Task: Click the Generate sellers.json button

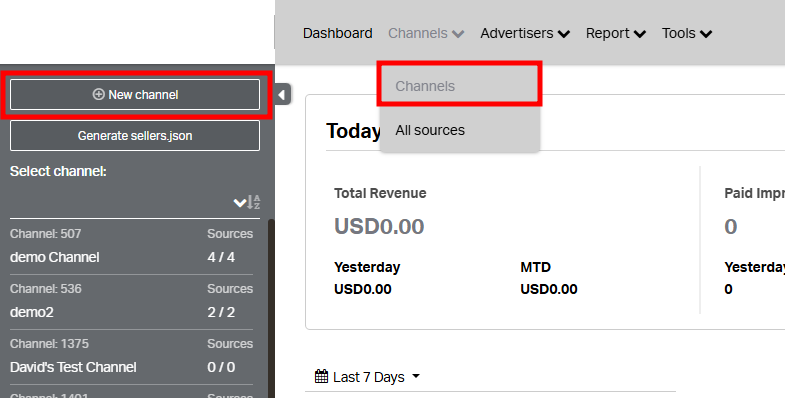Action: 135,136
